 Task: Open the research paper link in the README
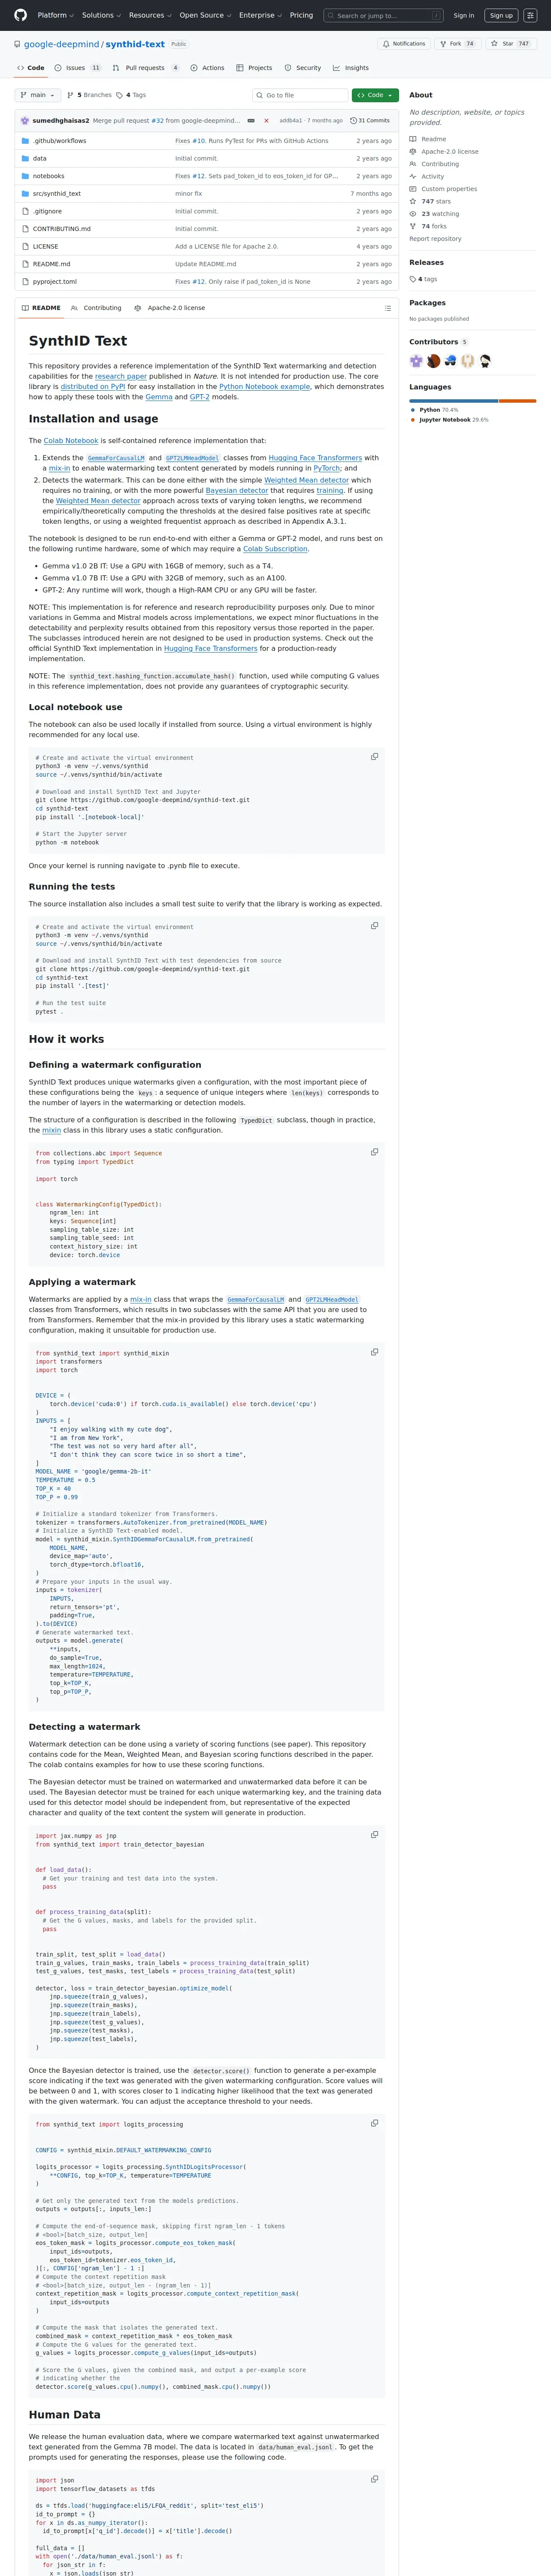121,376
